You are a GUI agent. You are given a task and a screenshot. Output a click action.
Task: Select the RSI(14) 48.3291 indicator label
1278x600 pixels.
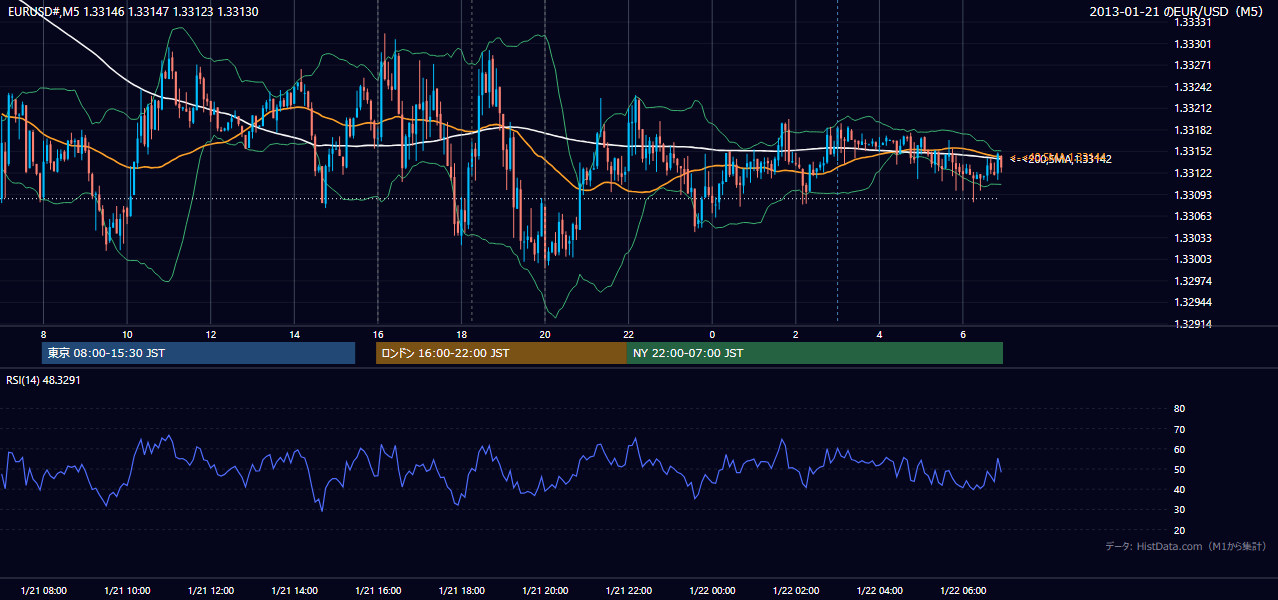43,380
